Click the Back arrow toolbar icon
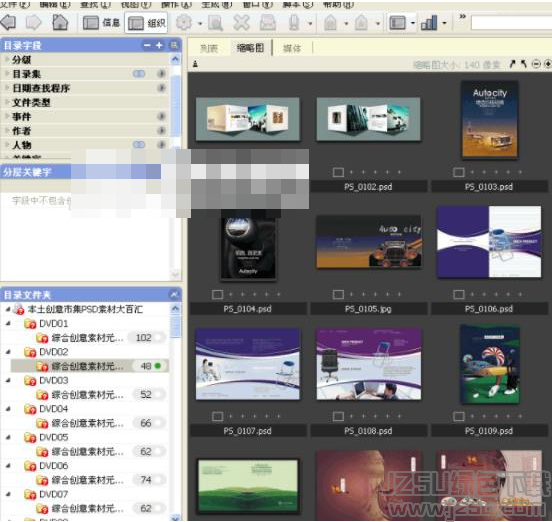This screenshot has height=522, width=552. (x=8, y=23)
